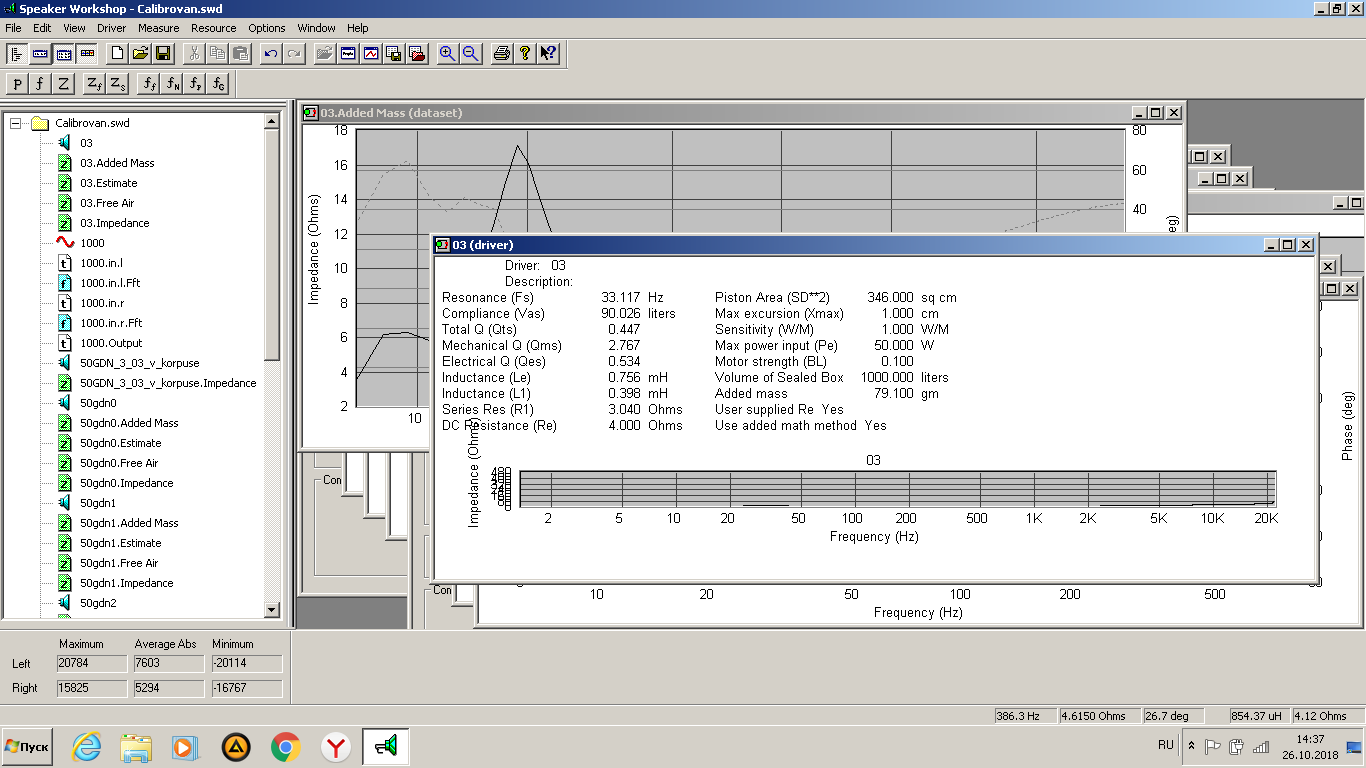Click the Print icon in toolbar
This screenshot has width=1366, height=768.
tap(502, 54)
